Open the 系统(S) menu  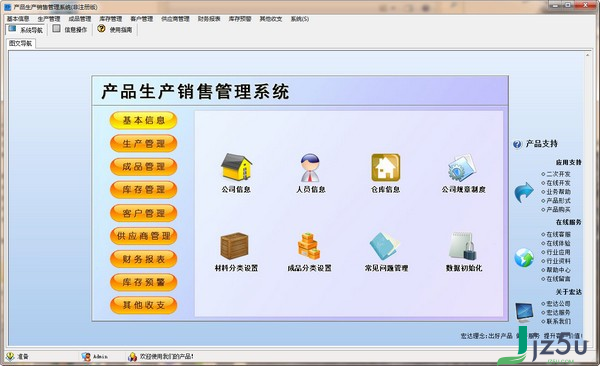tap(300, 19)
